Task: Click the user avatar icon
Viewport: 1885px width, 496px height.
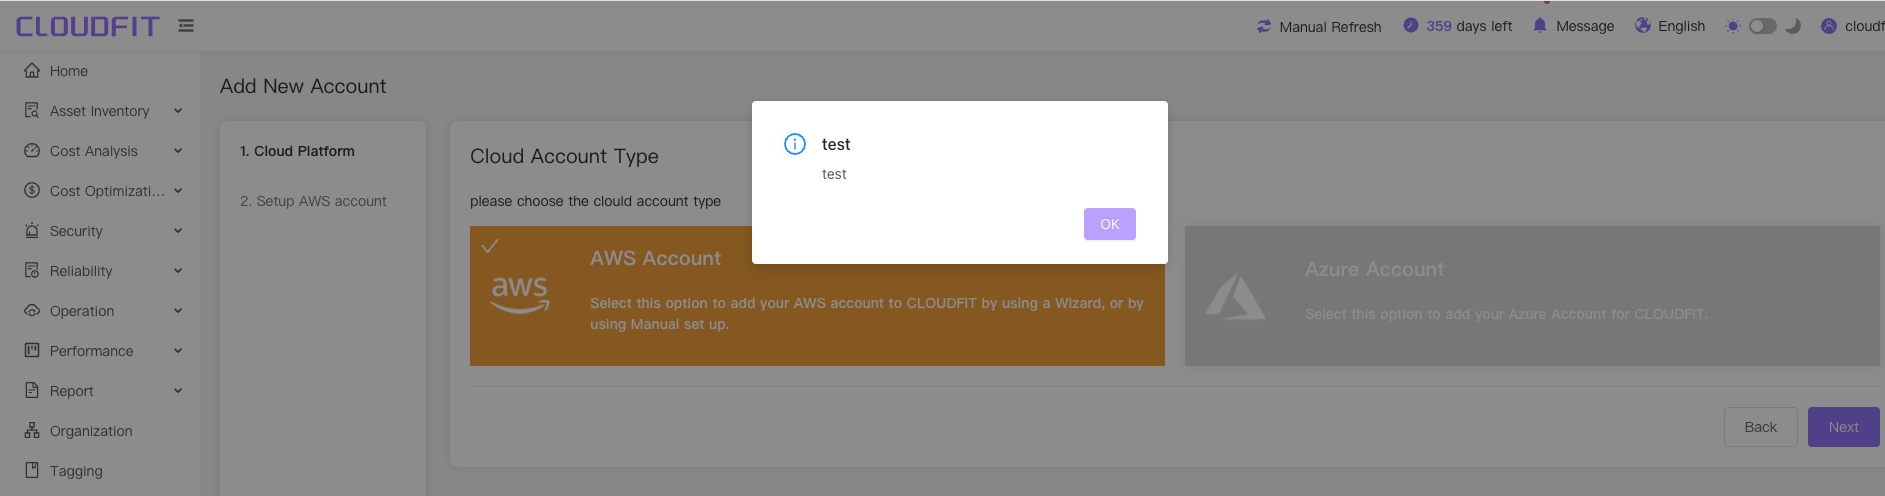Action: tap(1828, 26)
